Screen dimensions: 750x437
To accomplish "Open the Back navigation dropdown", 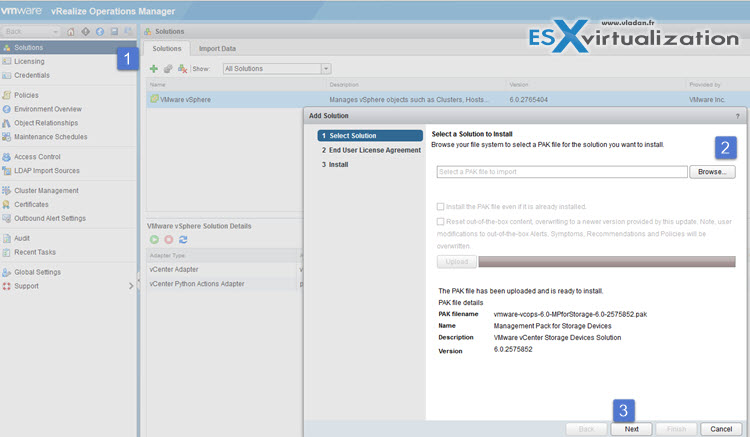I will tap(55, 32).
